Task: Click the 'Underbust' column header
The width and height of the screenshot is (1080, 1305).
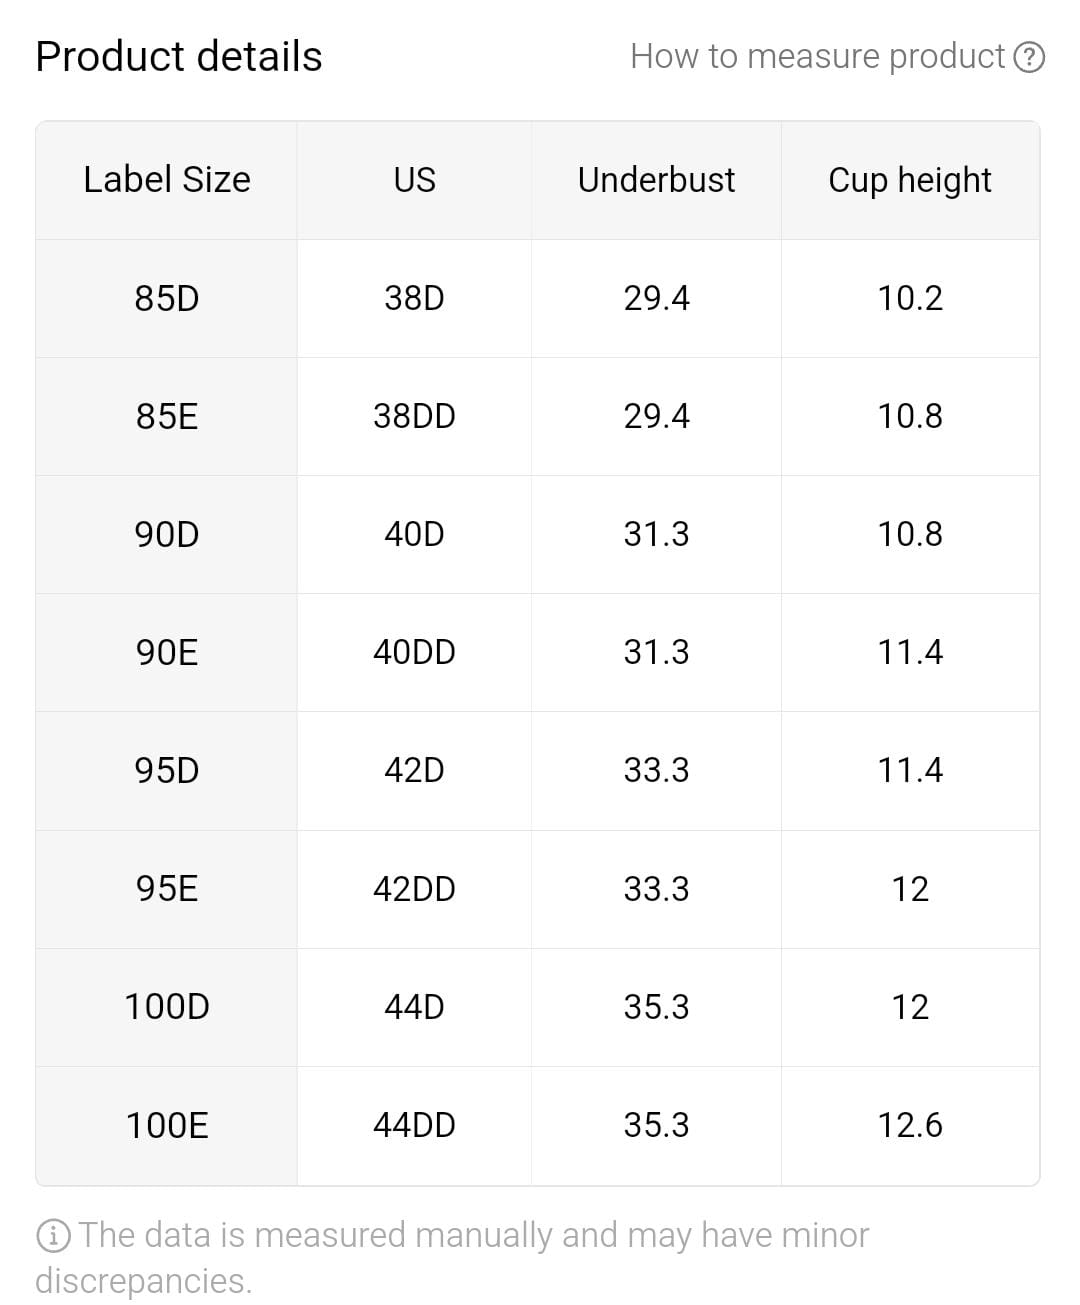Action: click(656, 180)
